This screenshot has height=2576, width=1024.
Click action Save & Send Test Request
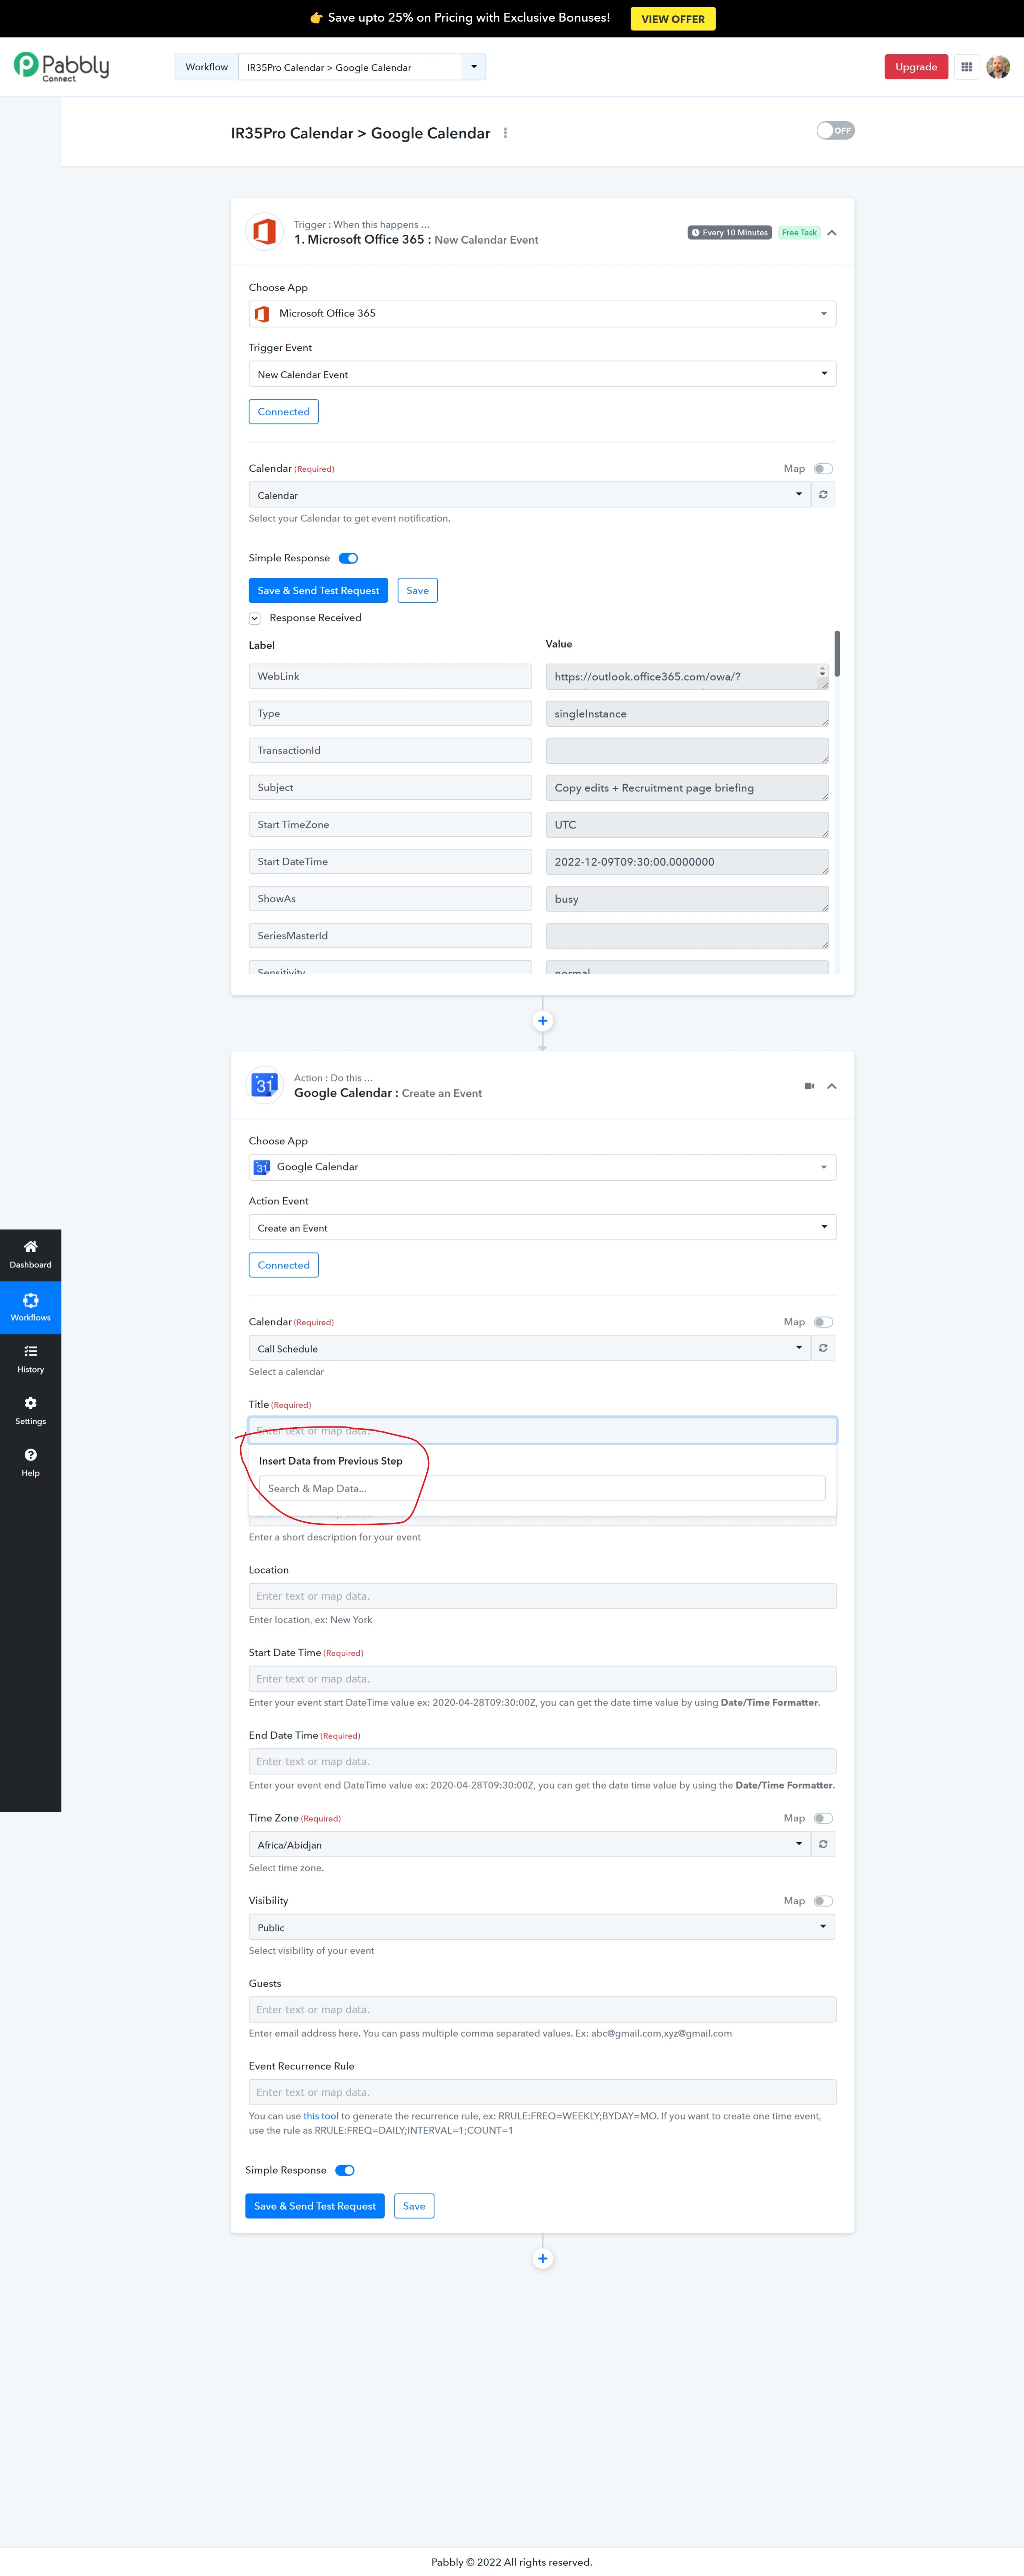[x=315, y=2205]
